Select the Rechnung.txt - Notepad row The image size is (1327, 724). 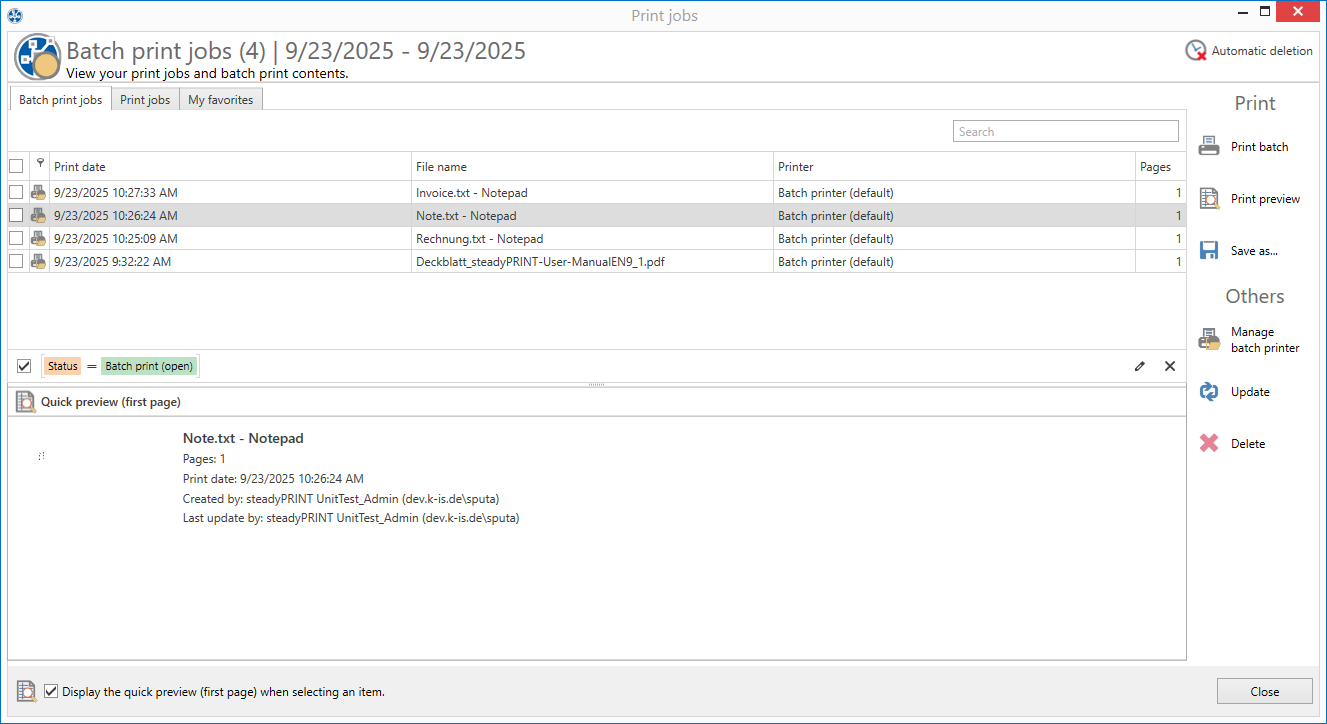click(x=597, y=238)
